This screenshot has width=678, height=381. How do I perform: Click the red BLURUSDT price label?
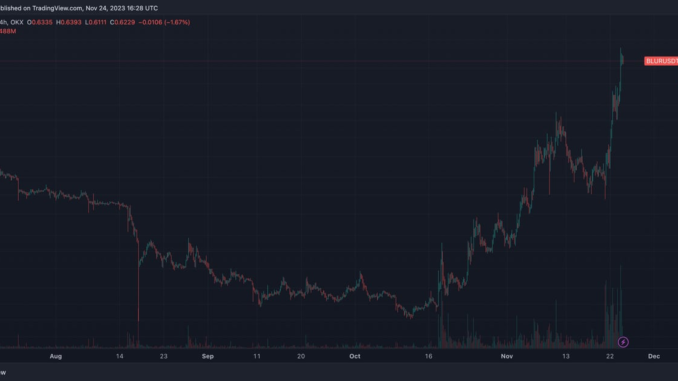(x=661, y=61)
